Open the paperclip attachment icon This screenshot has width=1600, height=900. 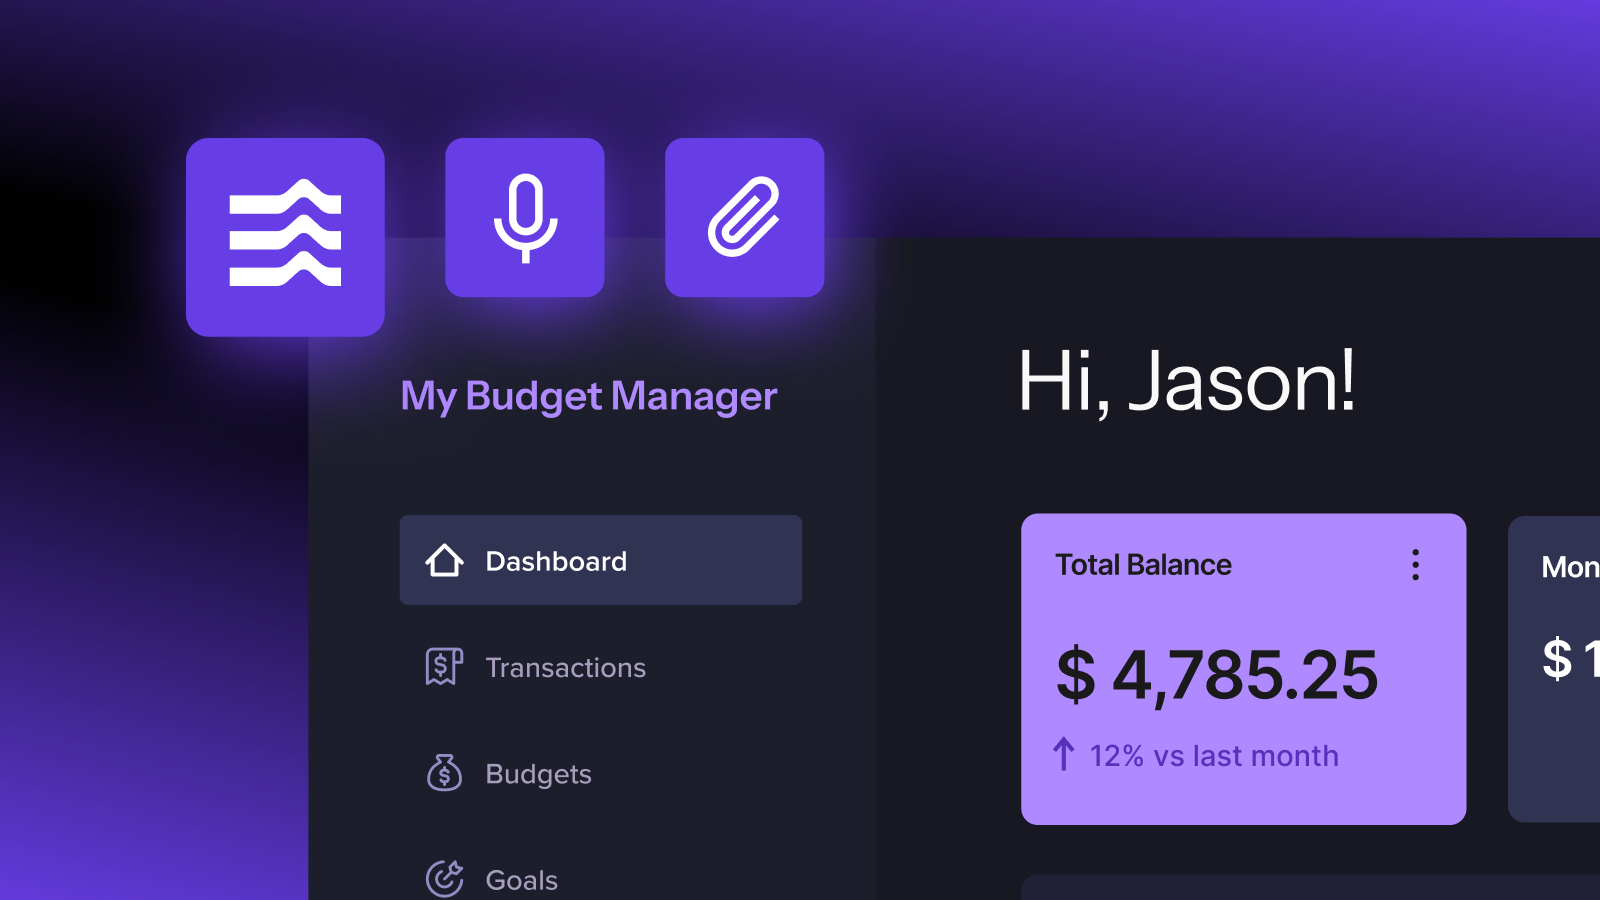click(744, 216)
